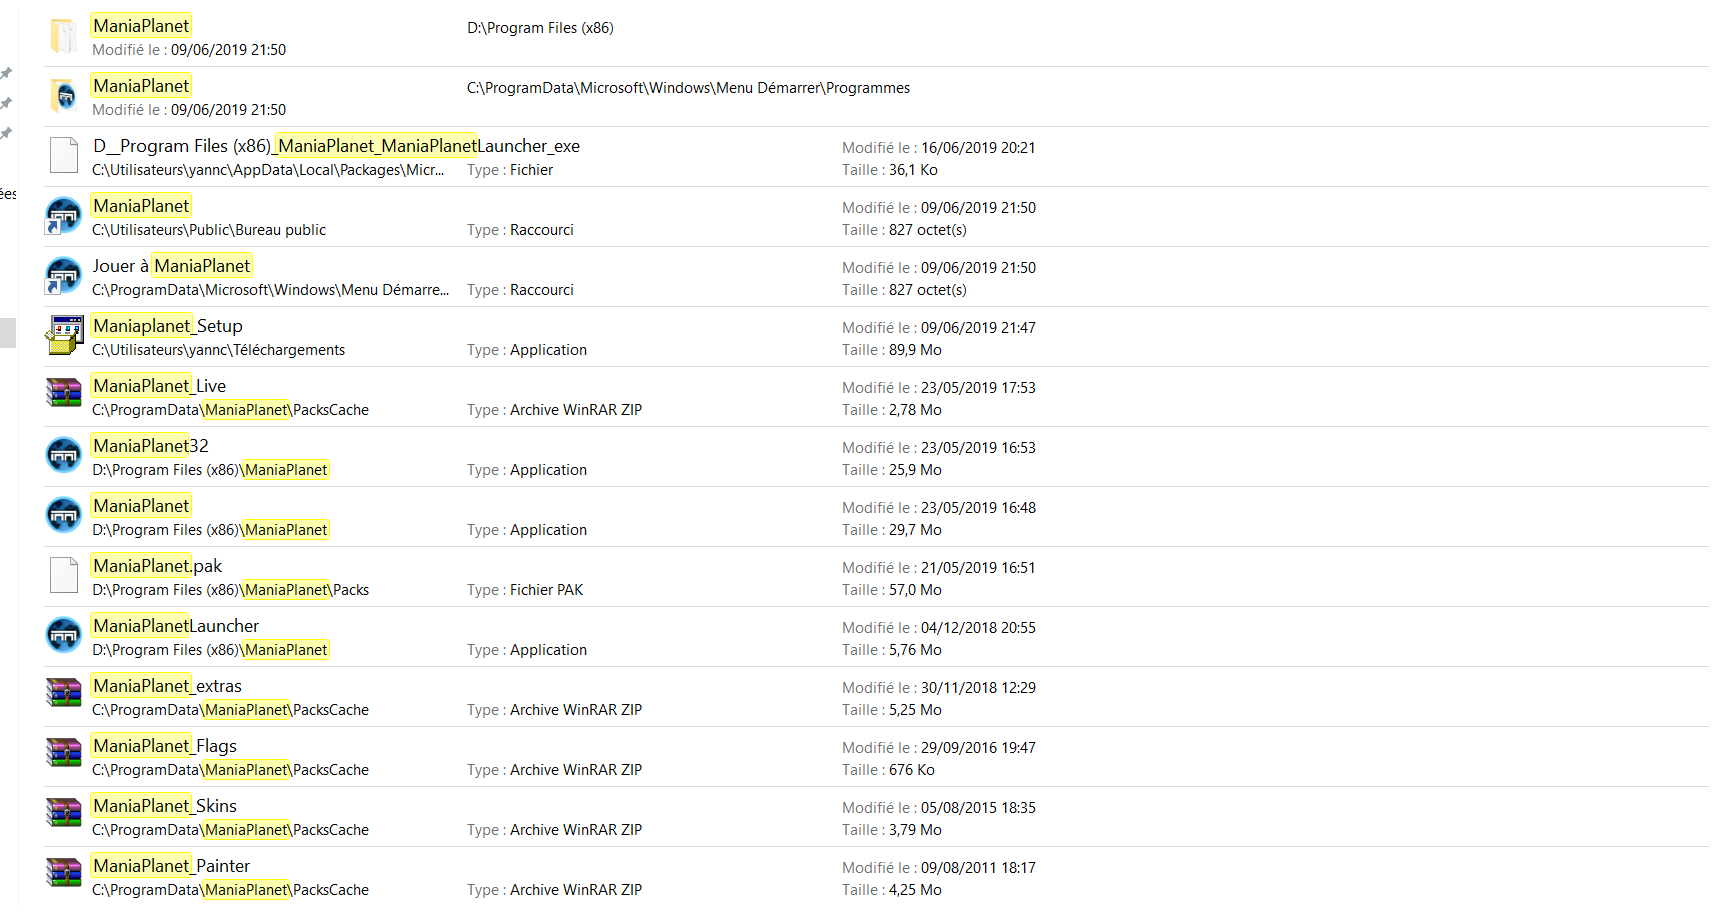The height and width of the screenshot is (912, 1720).
Task: Click the C:\Utilisateurs\Public\Bureau public path
Action: click(x=209, y=230)
